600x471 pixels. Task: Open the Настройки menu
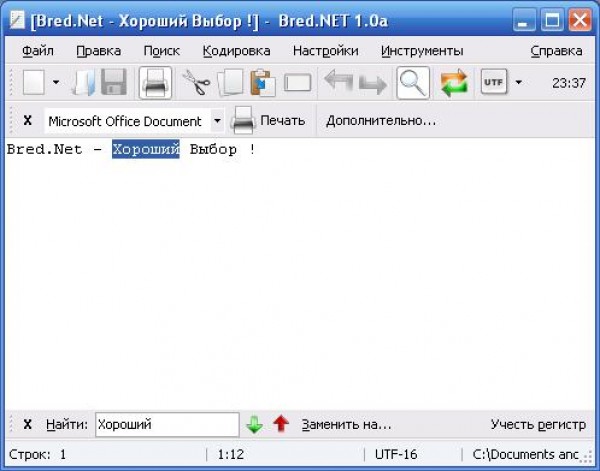pos(326,51)
